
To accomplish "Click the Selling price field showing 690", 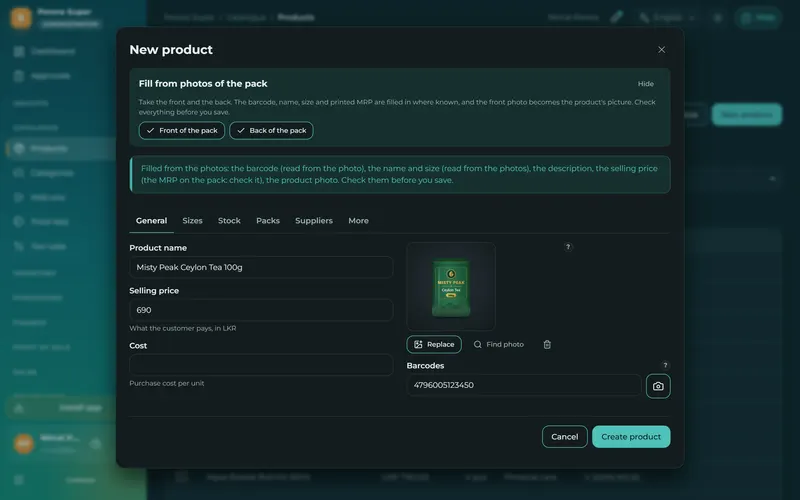I will click(261, 310).
